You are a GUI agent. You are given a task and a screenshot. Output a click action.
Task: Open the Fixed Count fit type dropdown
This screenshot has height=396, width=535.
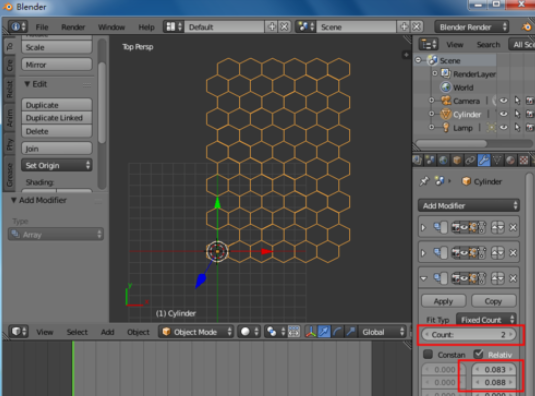[486, 320]
